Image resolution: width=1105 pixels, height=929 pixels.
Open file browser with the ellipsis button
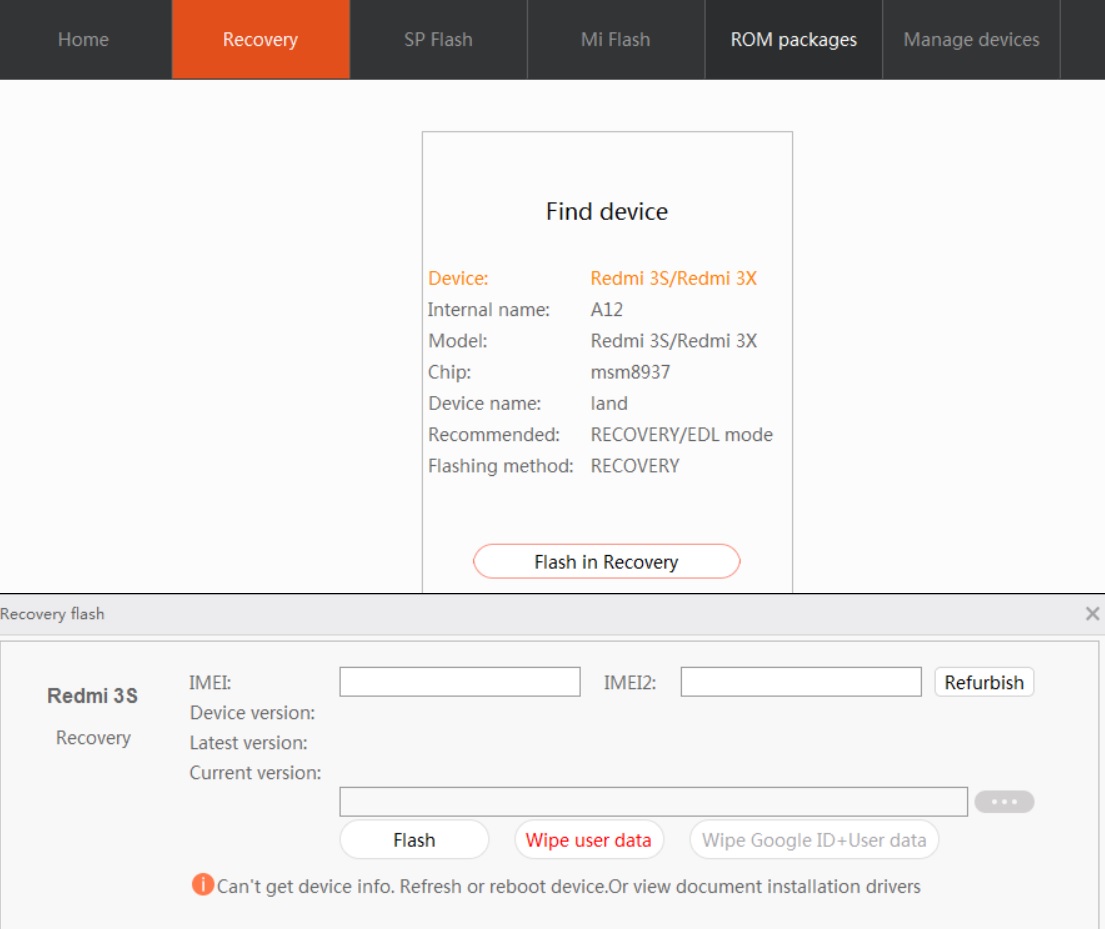click(x=1003, y=802)
